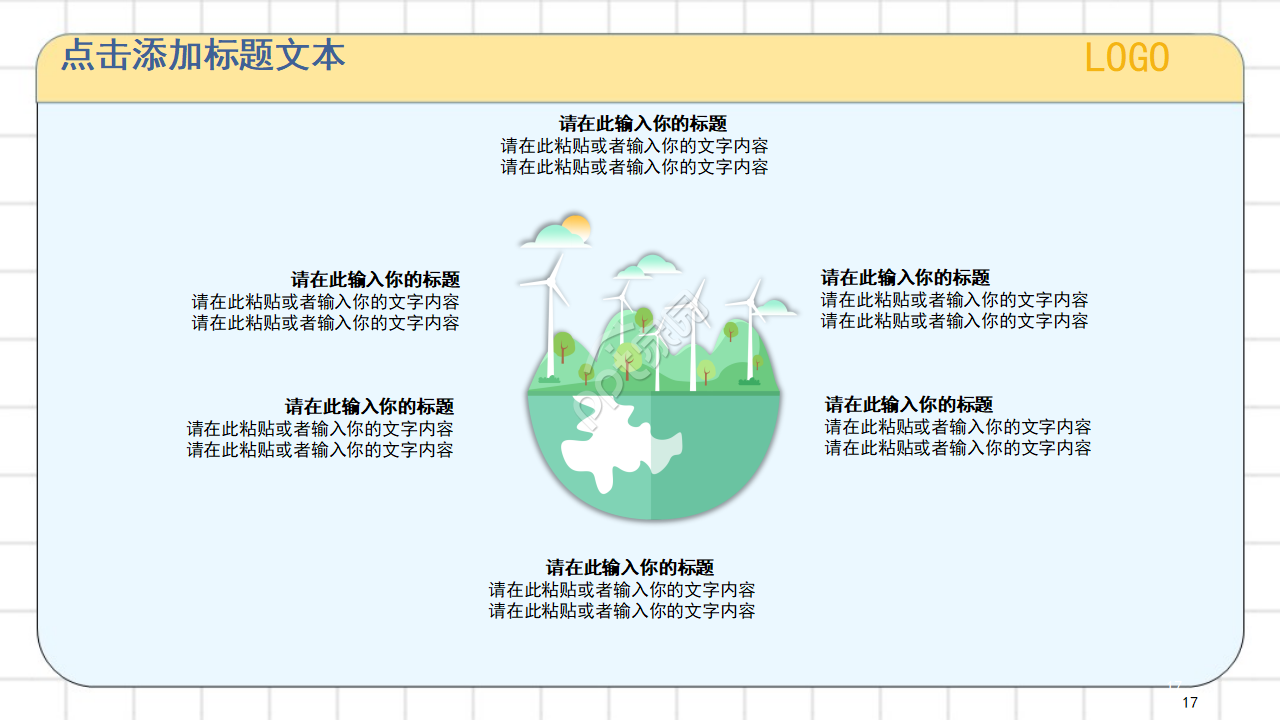Click the slide number 17
This screenshot has height=720, width=1280.
pyautogui.click(x=1190, y=703)
